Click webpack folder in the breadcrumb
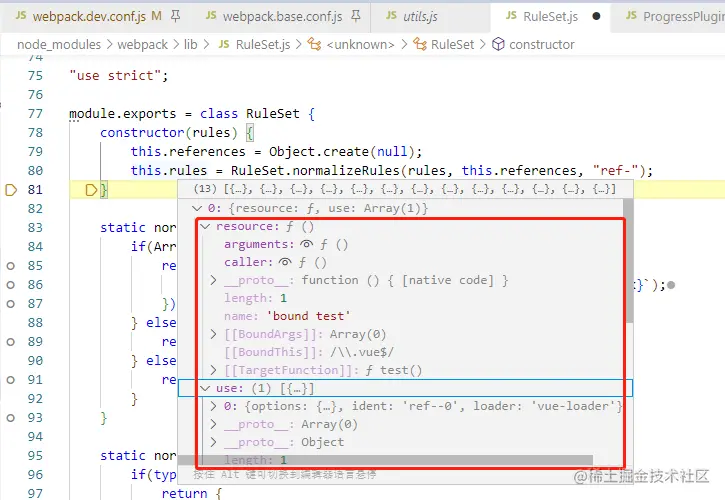Image resolution: width=725 pixels, height=500 pixels. 142,45
